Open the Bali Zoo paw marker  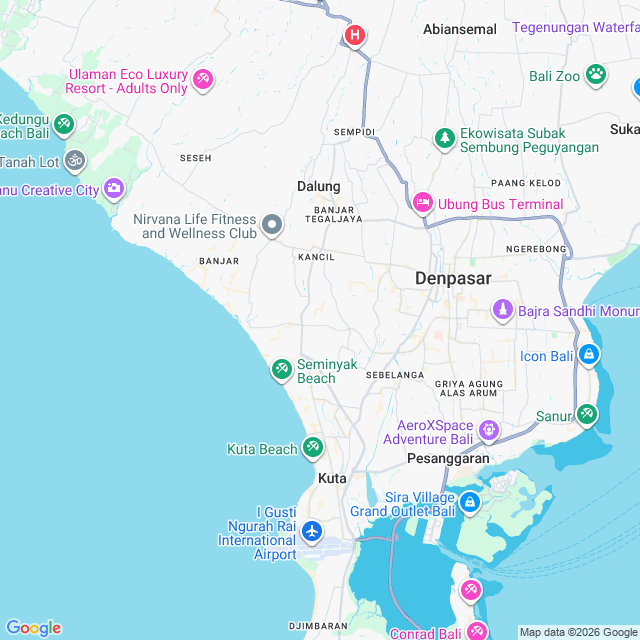pos(596,75)
